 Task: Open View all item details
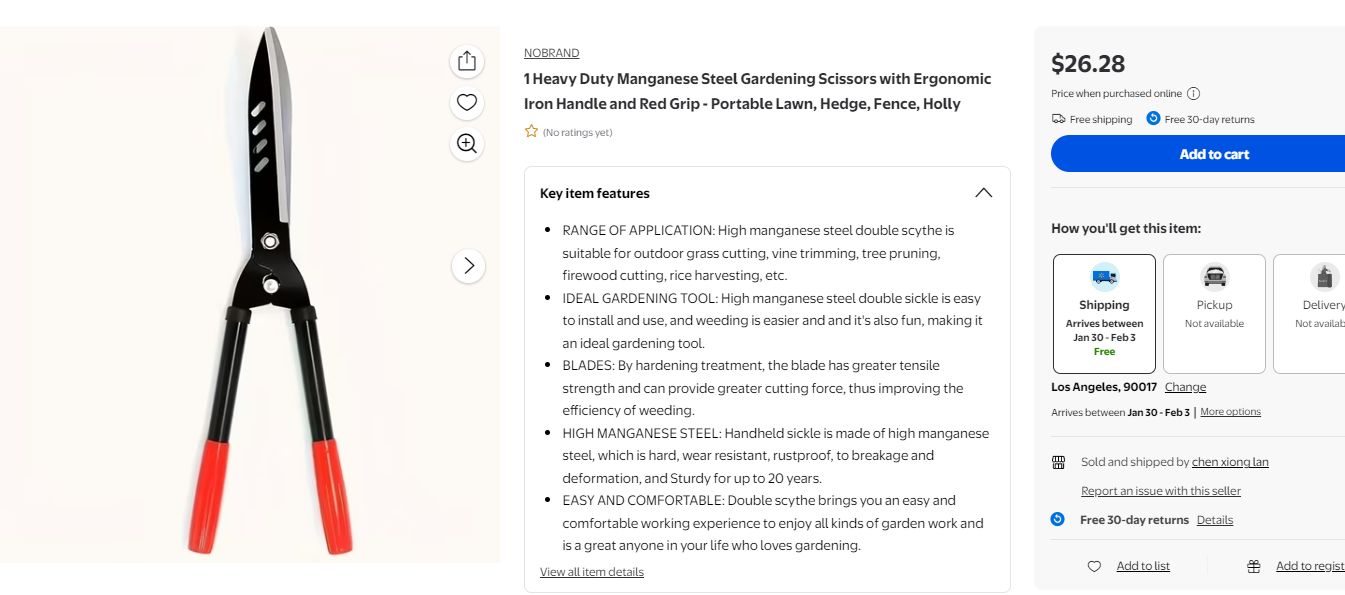[592, 572]
